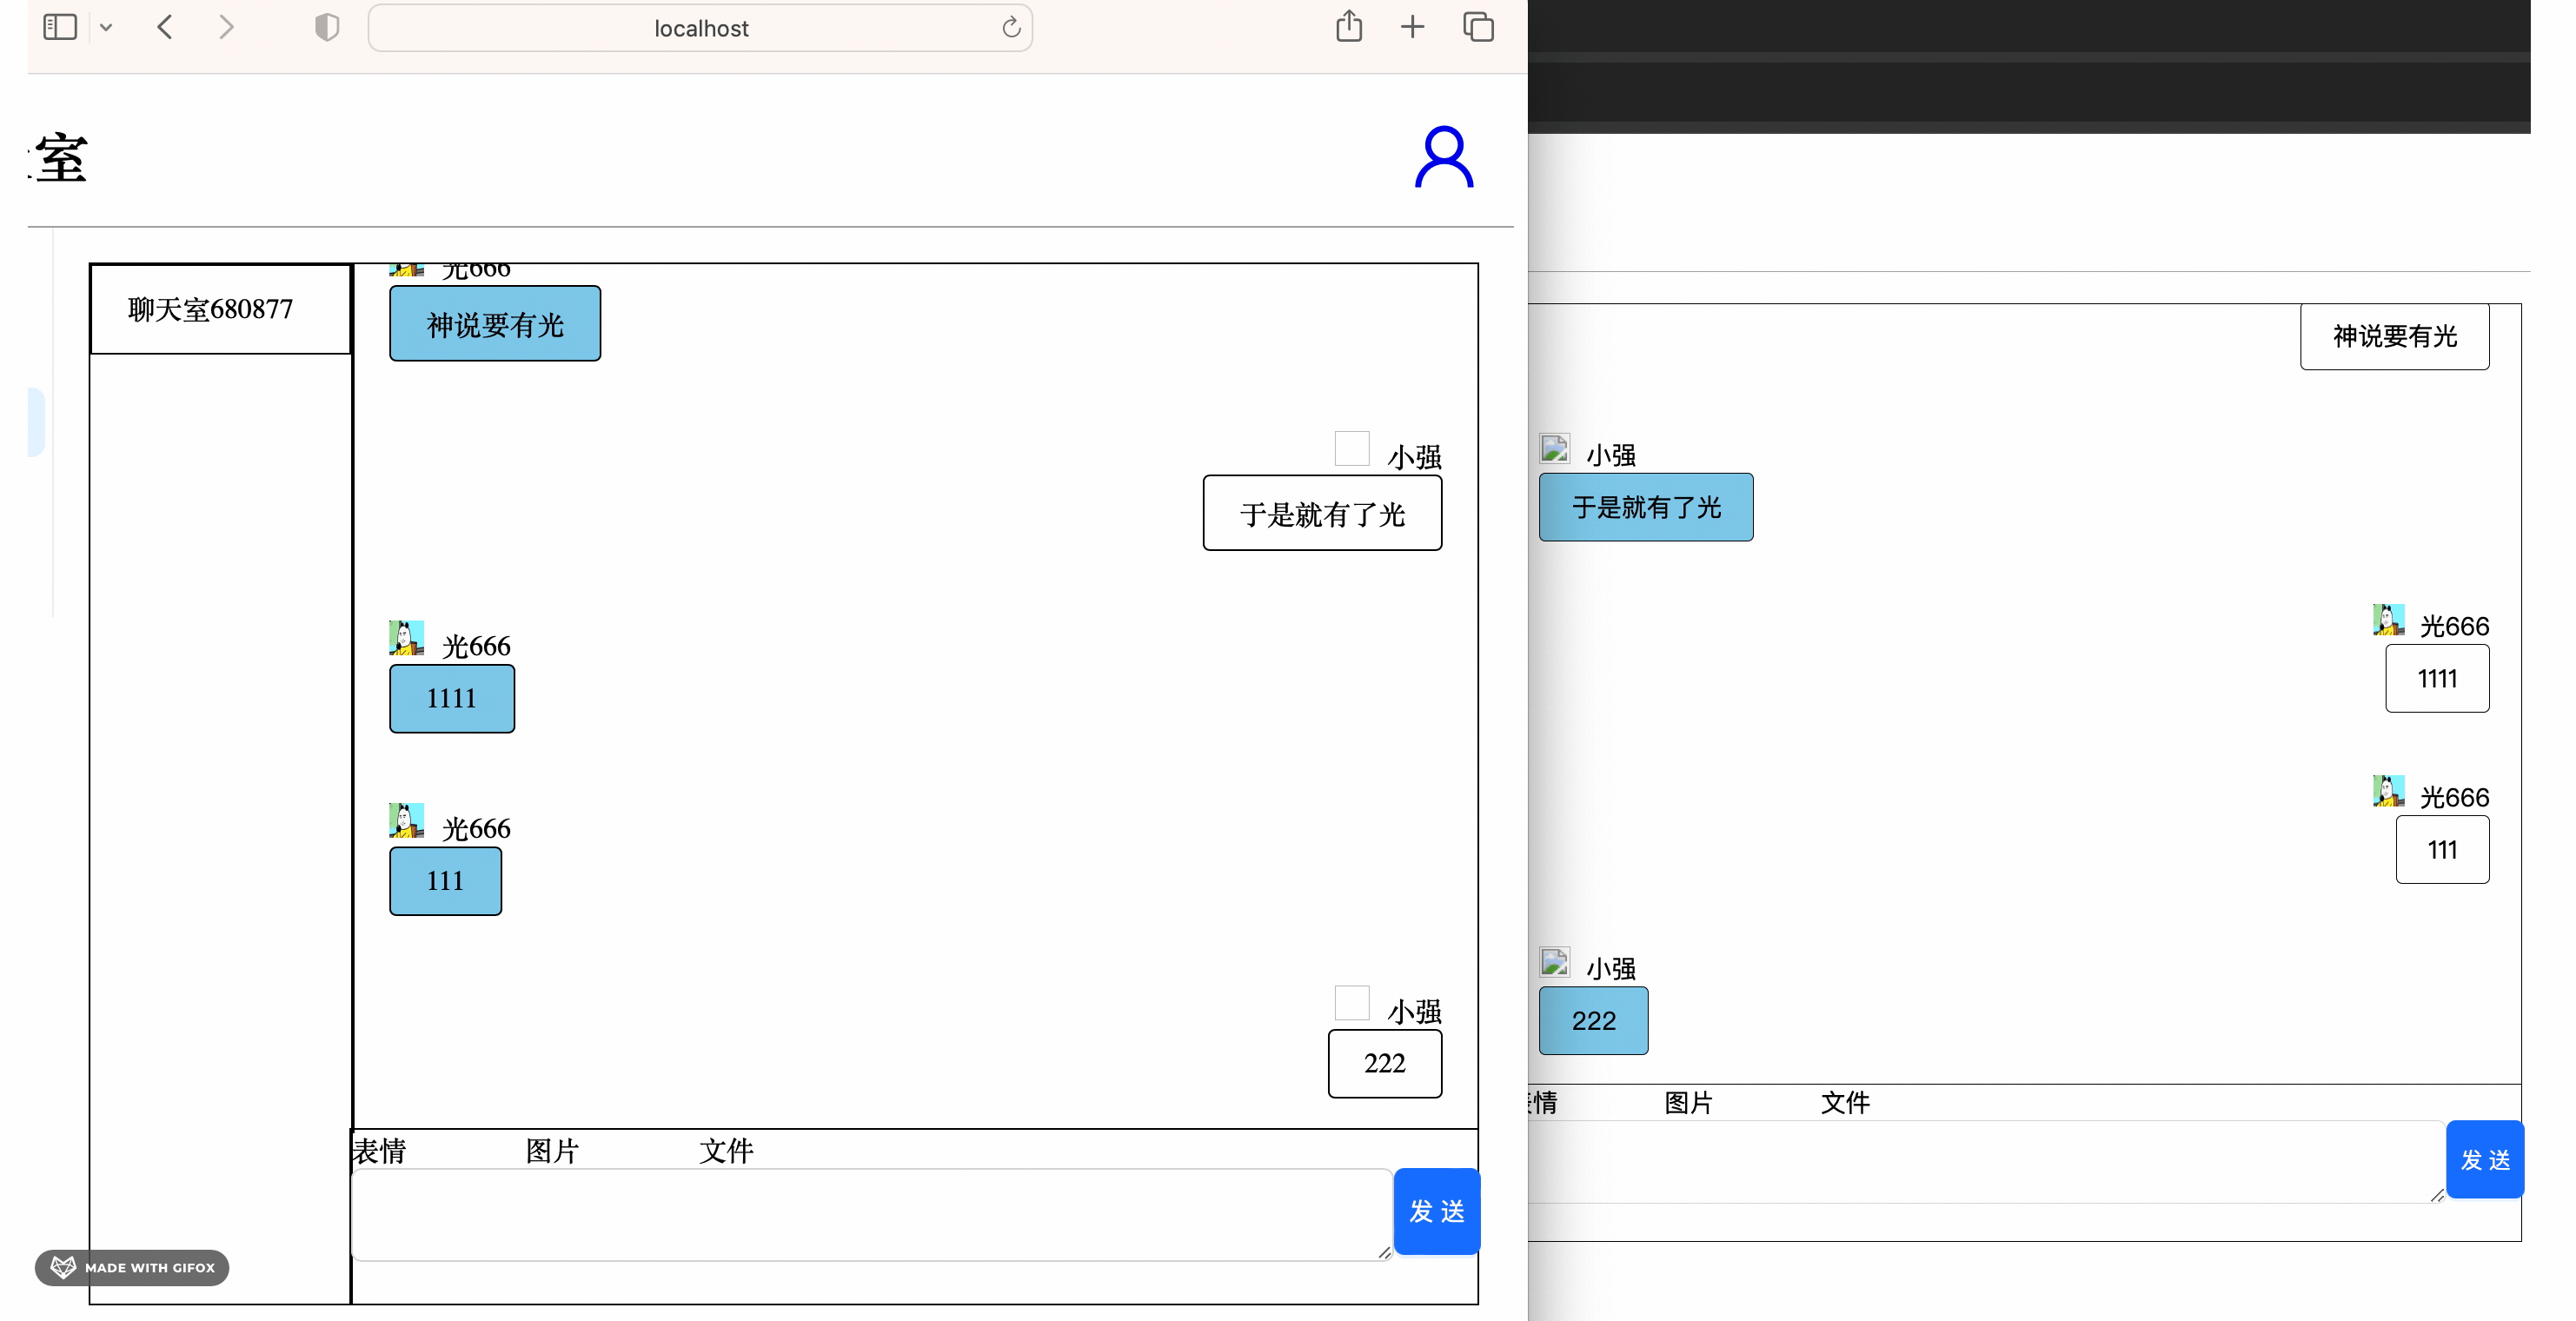Click 文件 option in right chat window
This screenshot has height=1321, width=2576.
[x=1845, y=1102]
